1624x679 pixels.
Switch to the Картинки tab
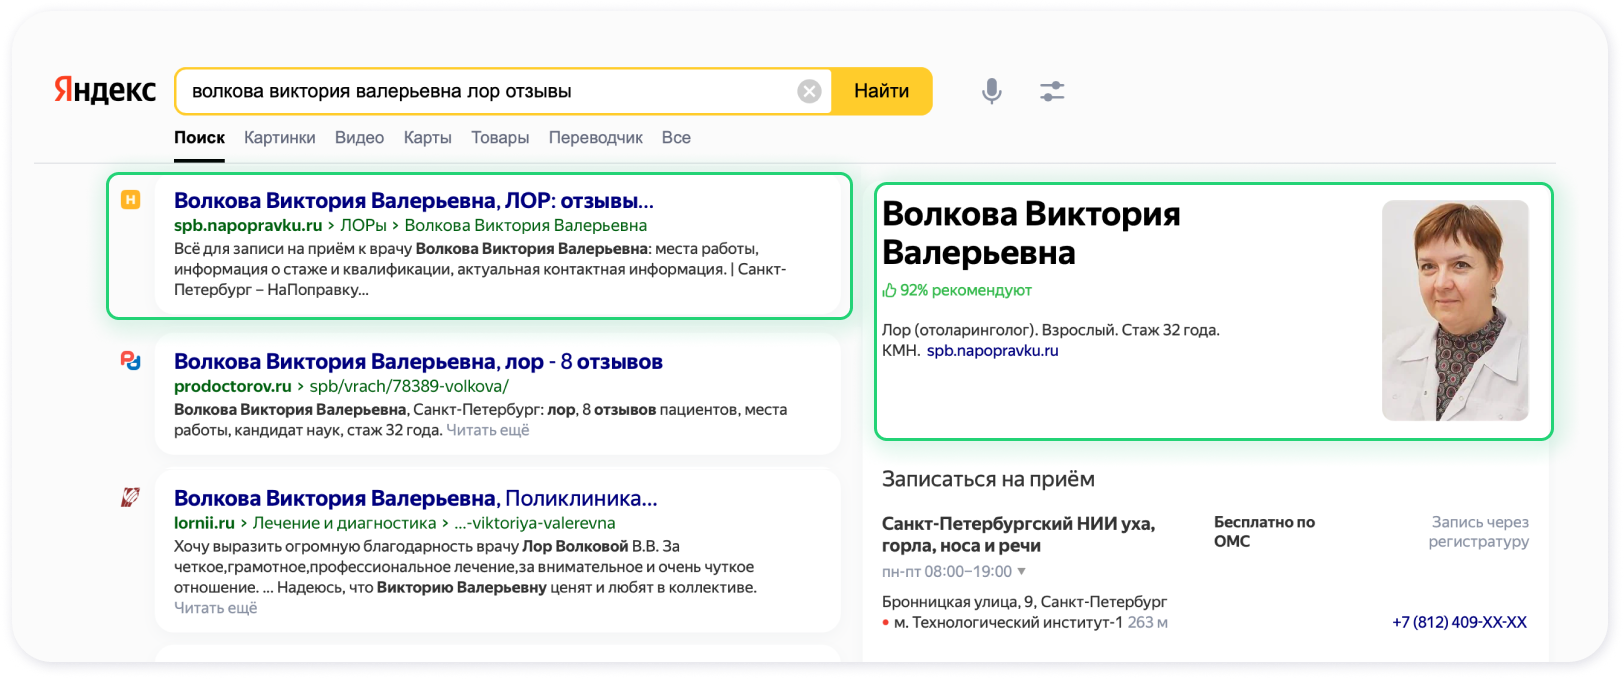click(280, 138)
